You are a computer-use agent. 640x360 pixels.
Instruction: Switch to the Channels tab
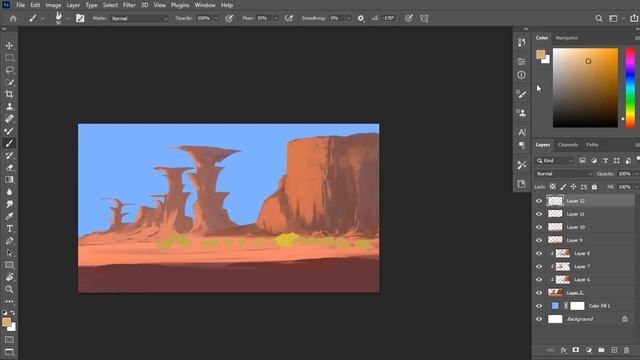568,145
